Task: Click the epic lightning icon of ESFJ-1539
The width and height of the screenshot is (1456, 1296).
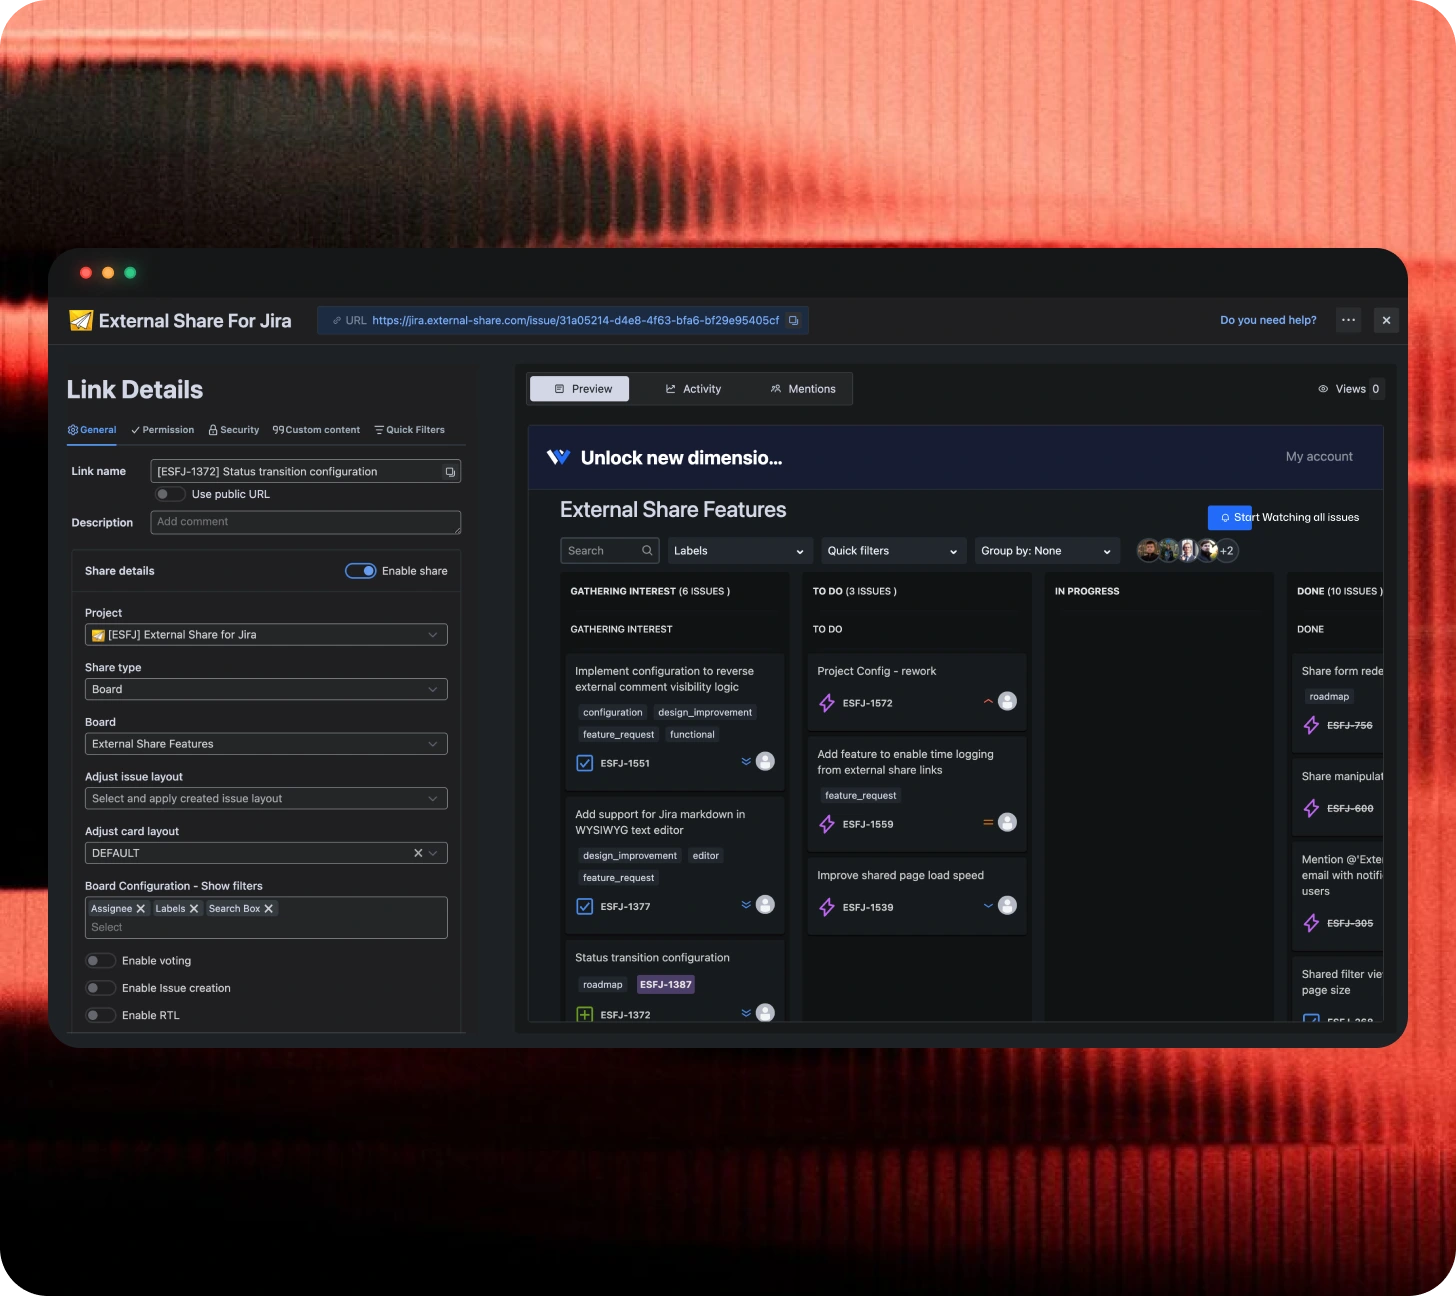Action: [x=827, y=907]
